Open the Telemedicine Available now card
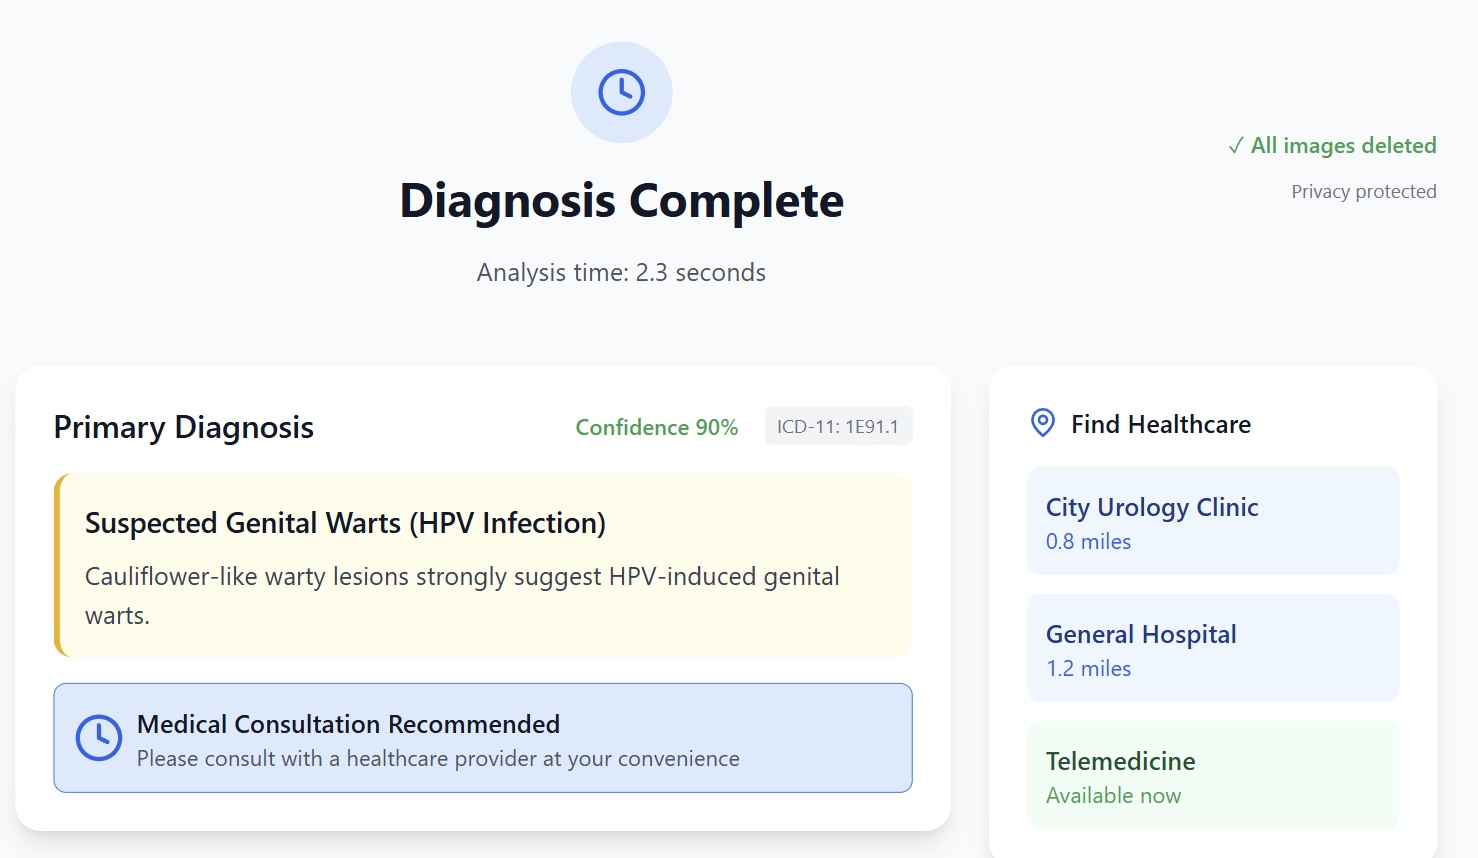 click(1213, 775)
